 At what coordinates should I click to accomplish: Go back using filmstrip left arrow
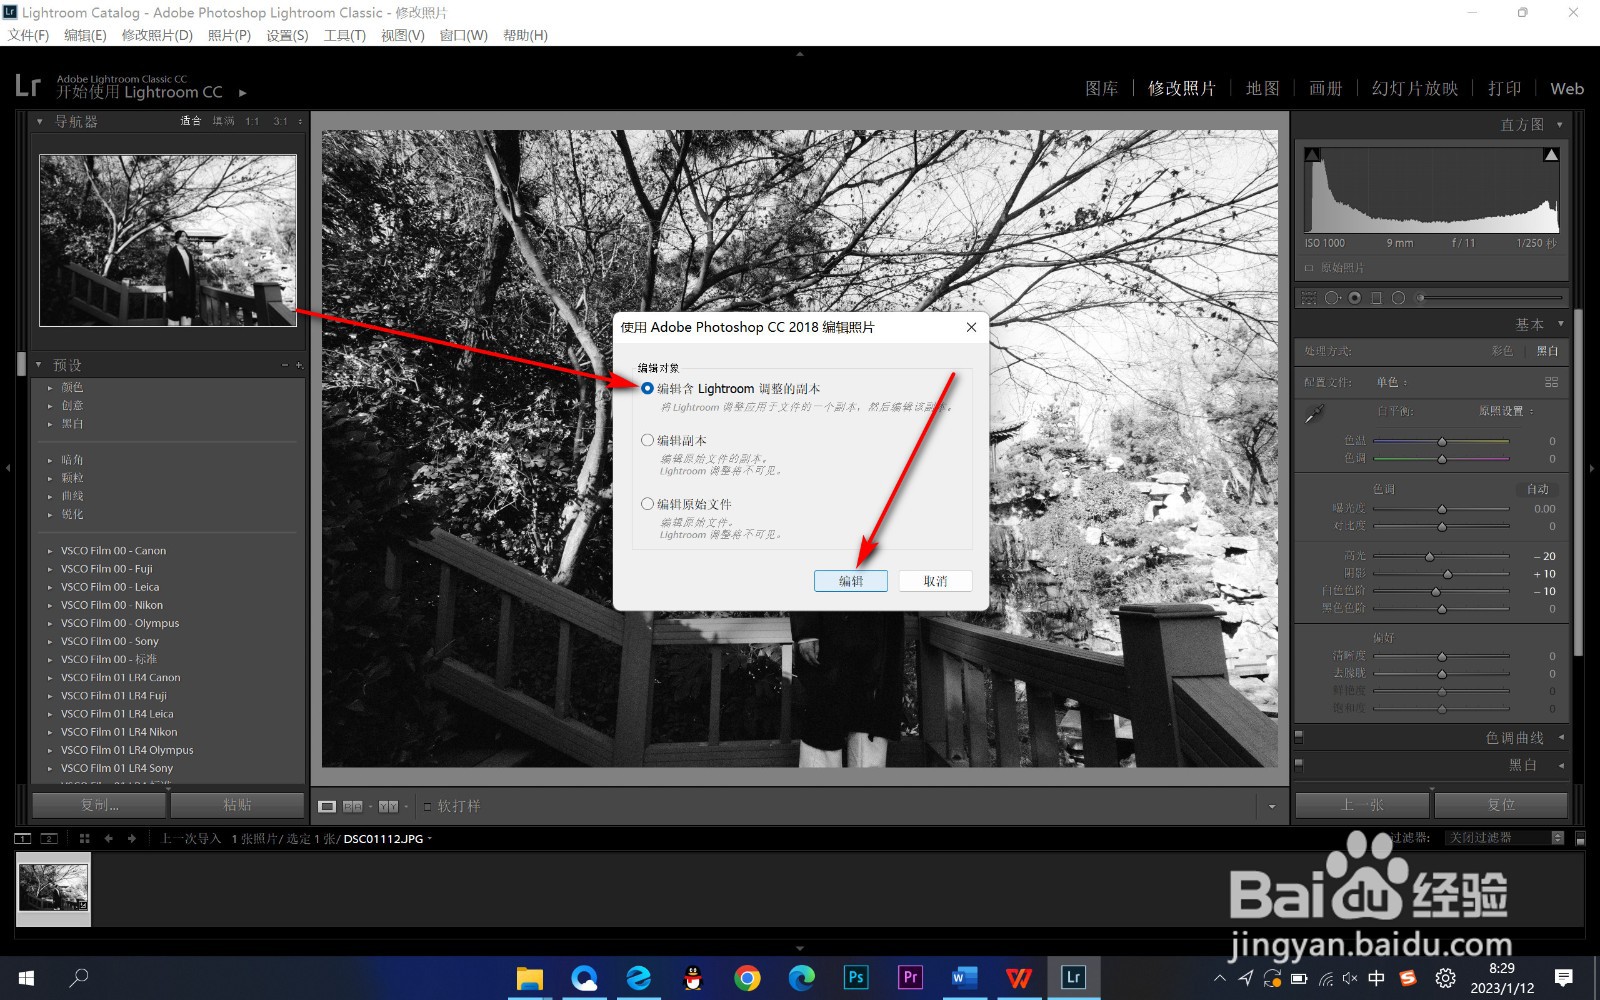(108, 839)
